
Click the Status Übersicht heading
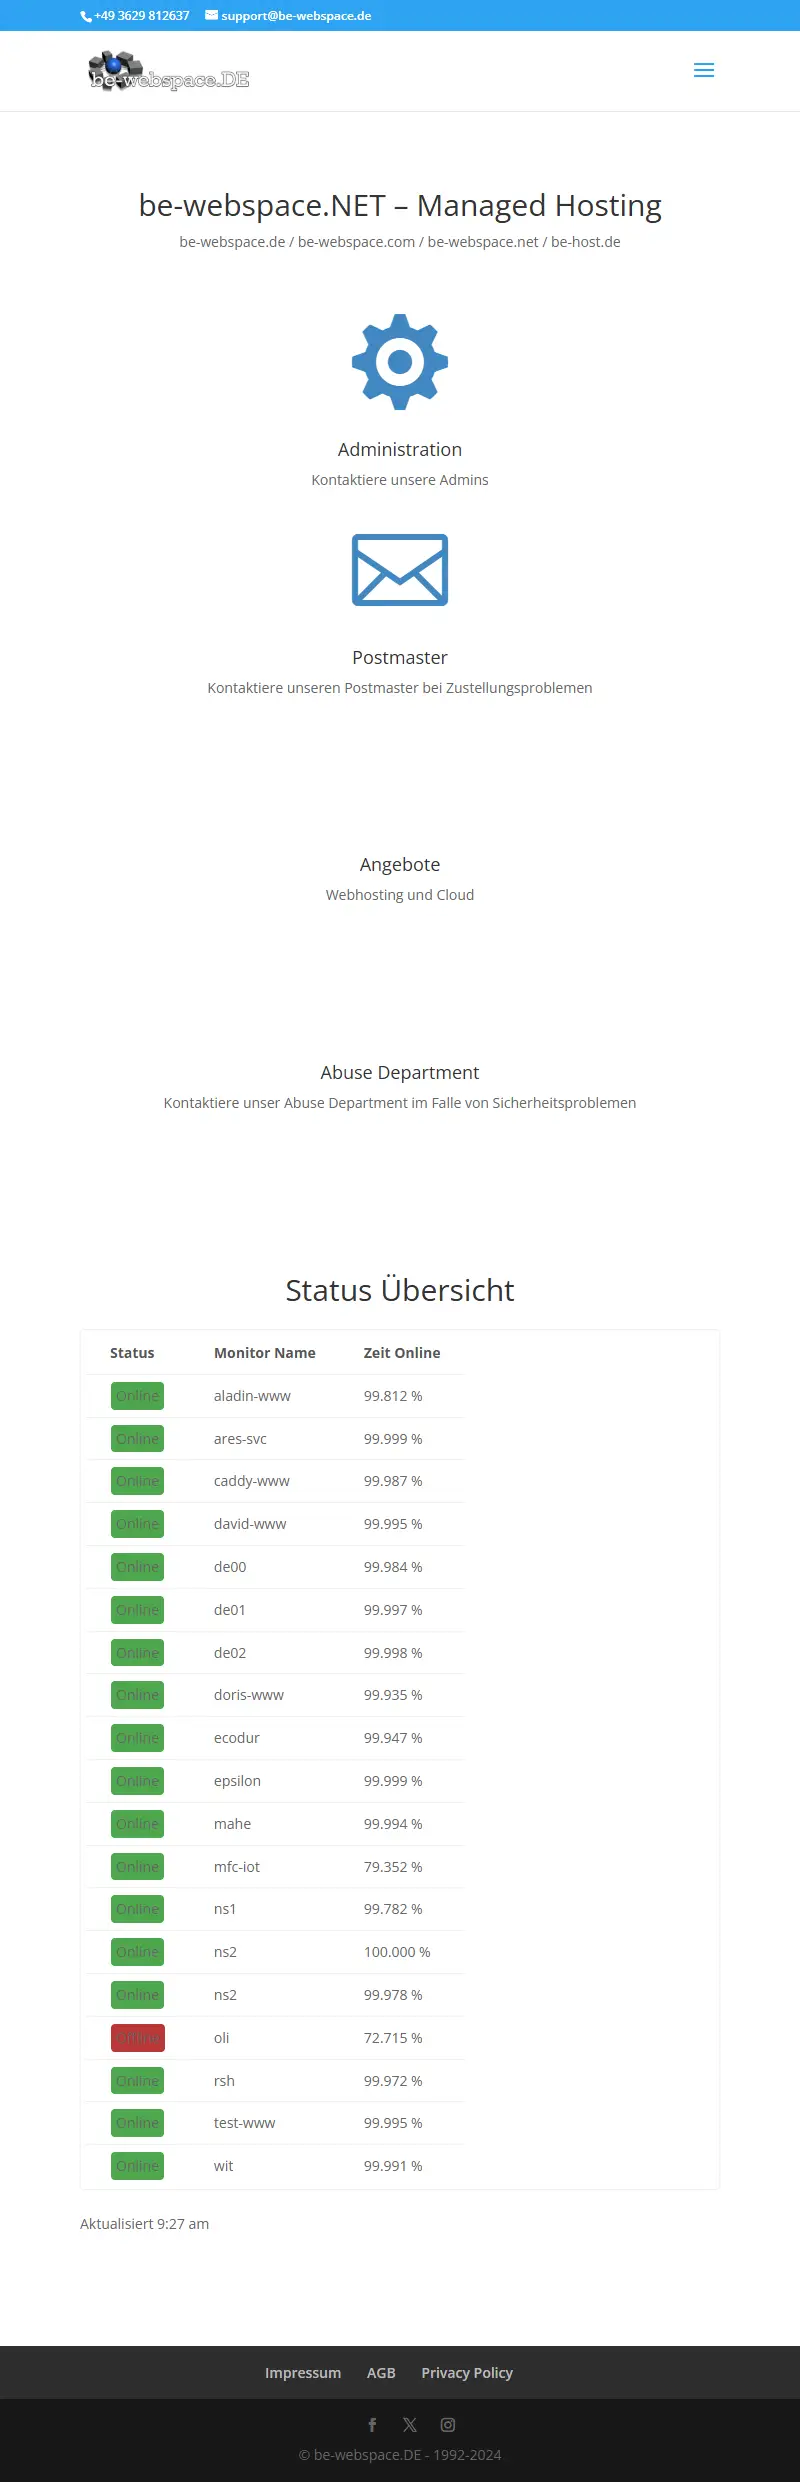(x=400, y=1290)
